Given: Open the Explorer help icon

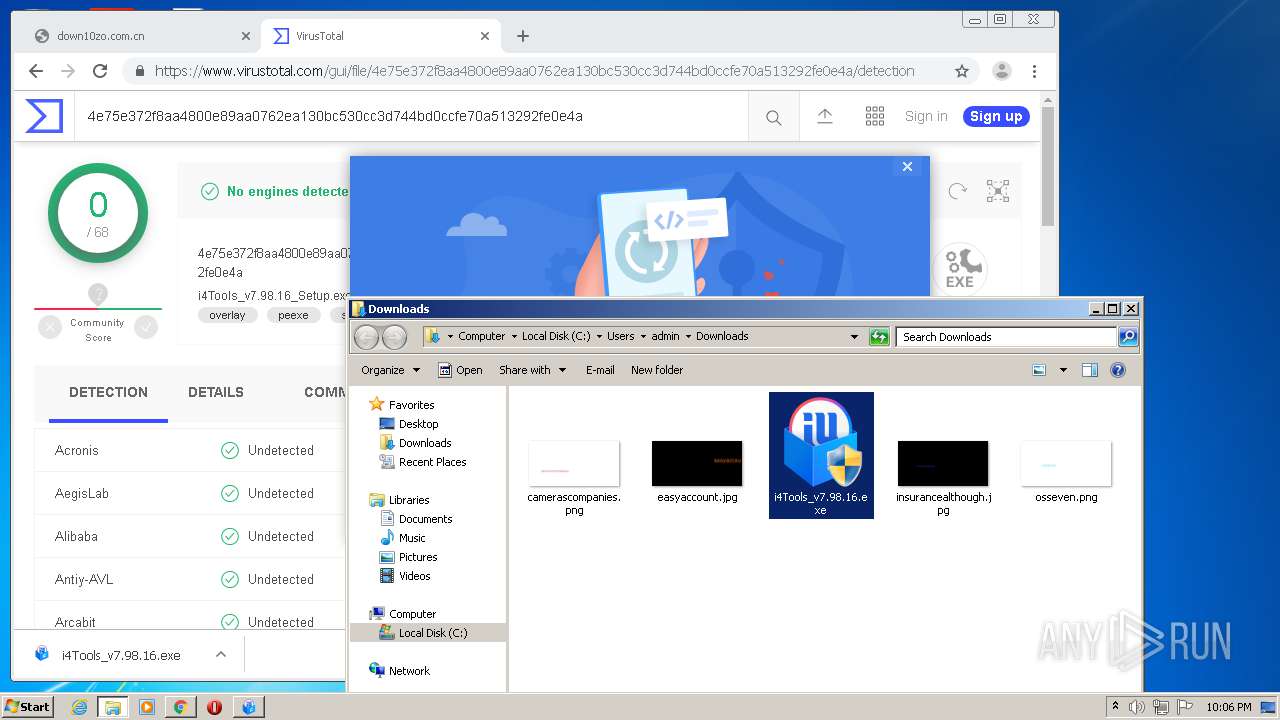Looking at the screenshot, I should (1118, 370).
